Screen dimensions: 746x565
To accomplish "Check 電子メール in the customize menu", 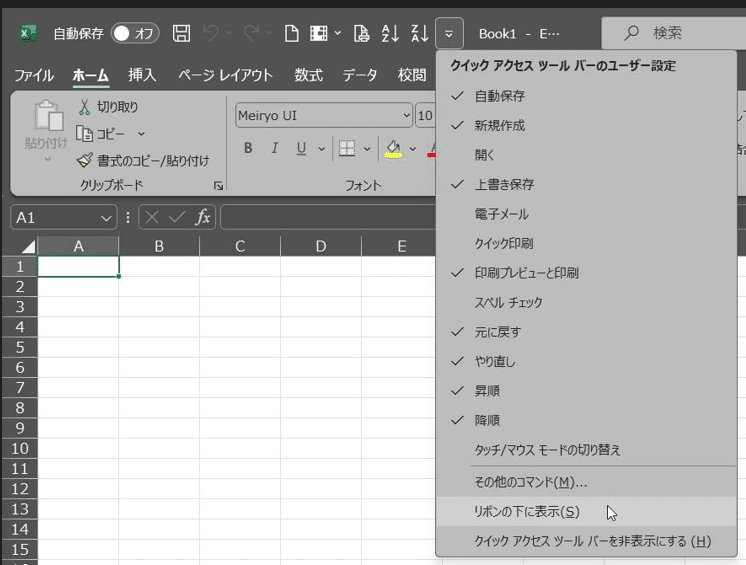I will click(586, 214).
